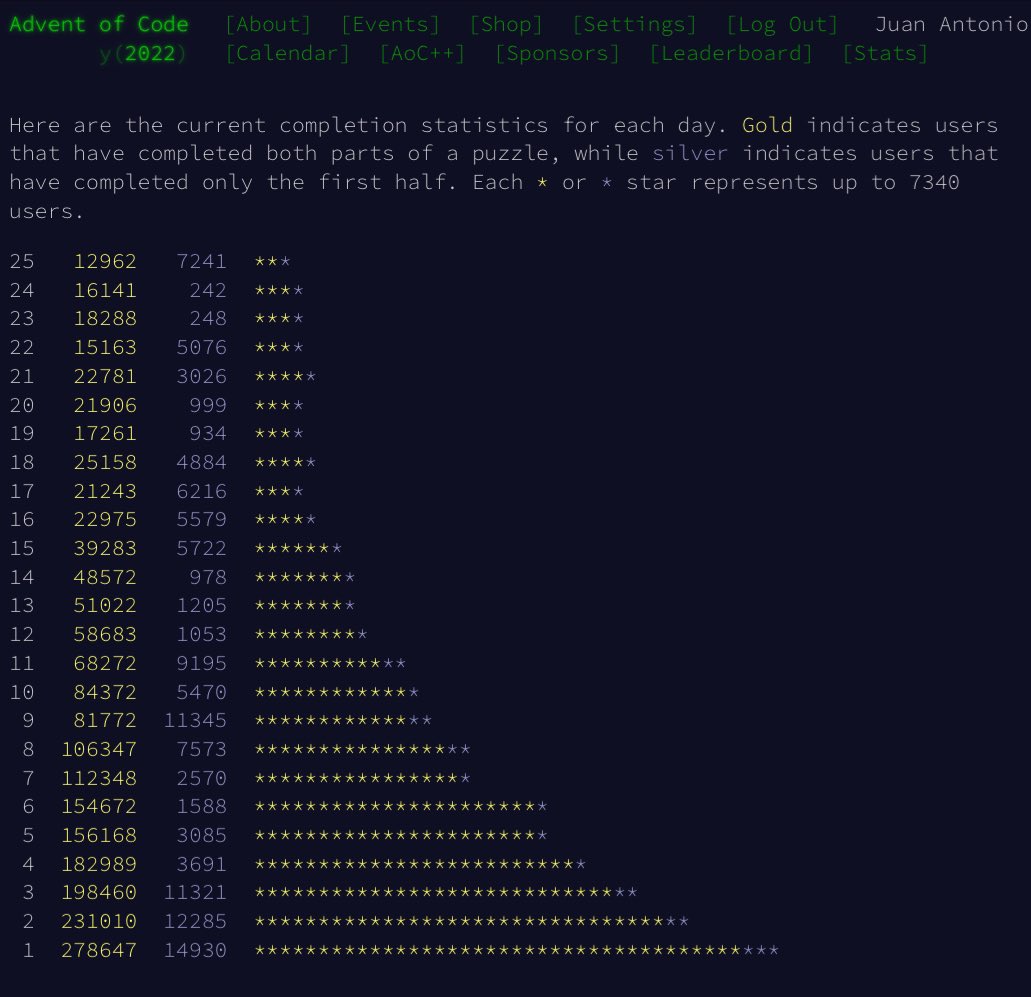Open the Events page
Image resolution: width=1031 pixels, height=997 pixels.
tap(390, 24)
